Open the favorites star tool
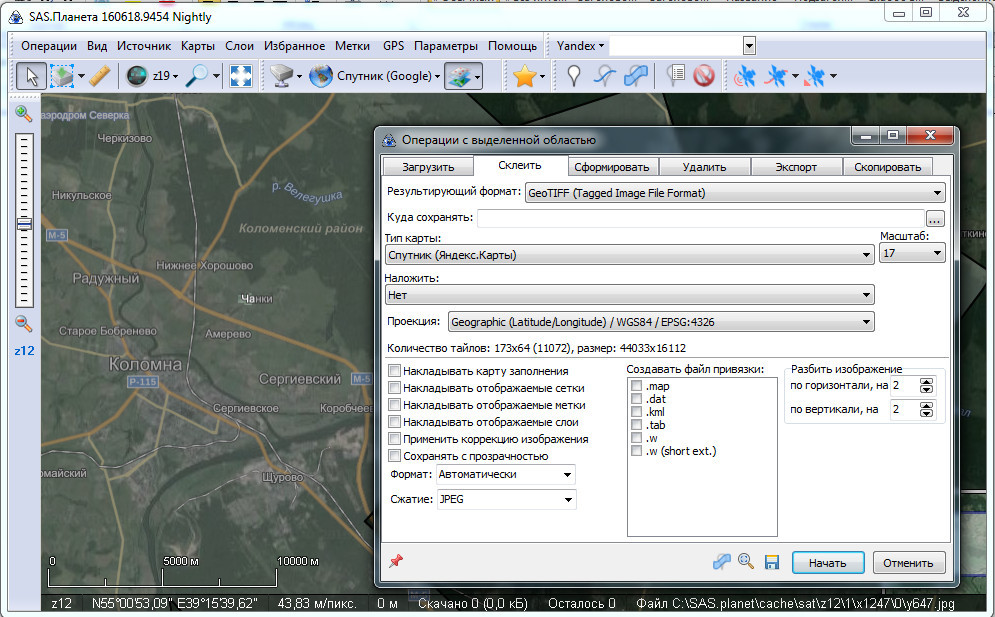This screenshot has height=617, width=995. coord(527,75)
